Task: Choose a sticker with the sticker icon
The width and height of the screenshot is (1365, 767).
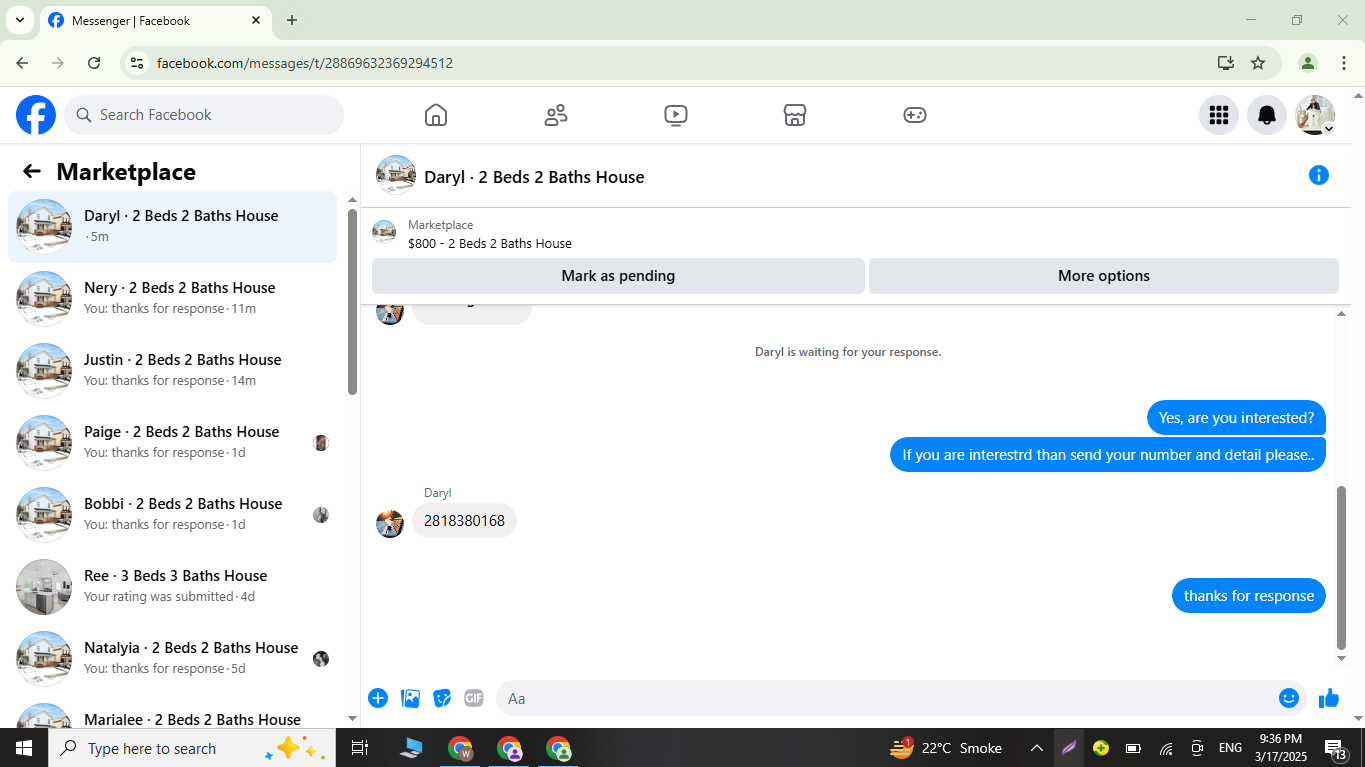Action: (x=442, y=698)
